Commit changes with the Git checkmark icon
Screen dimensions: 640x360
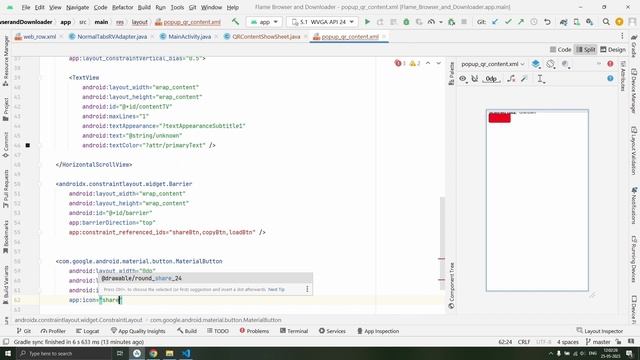[x=508, y=22]
